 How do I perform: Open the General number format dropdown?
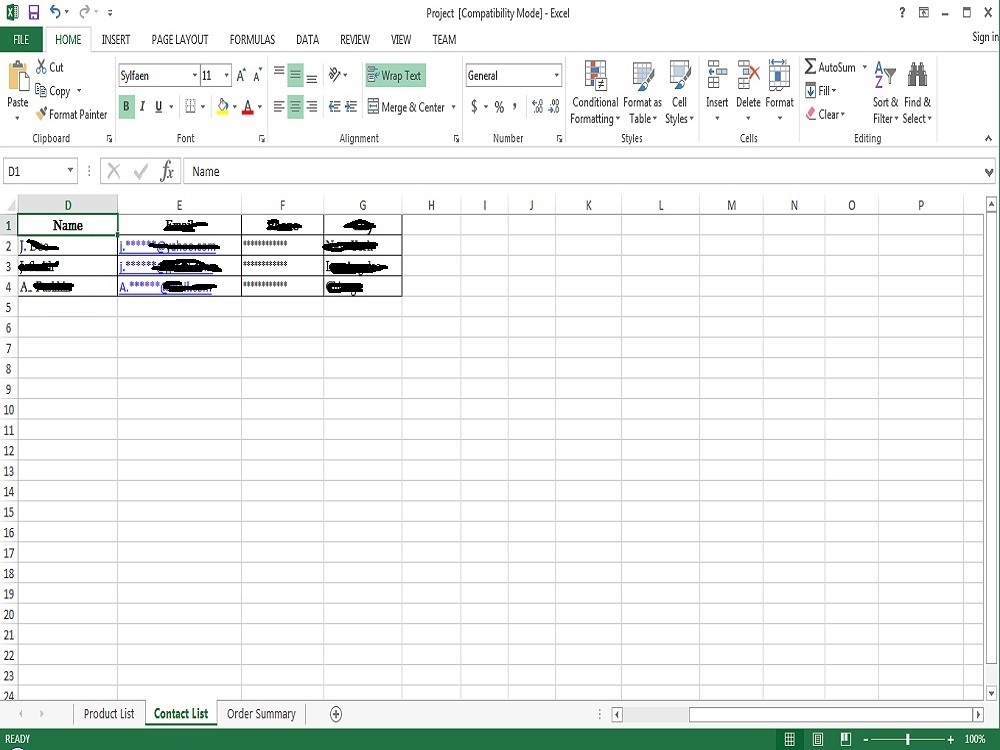(x=556, y=75)
